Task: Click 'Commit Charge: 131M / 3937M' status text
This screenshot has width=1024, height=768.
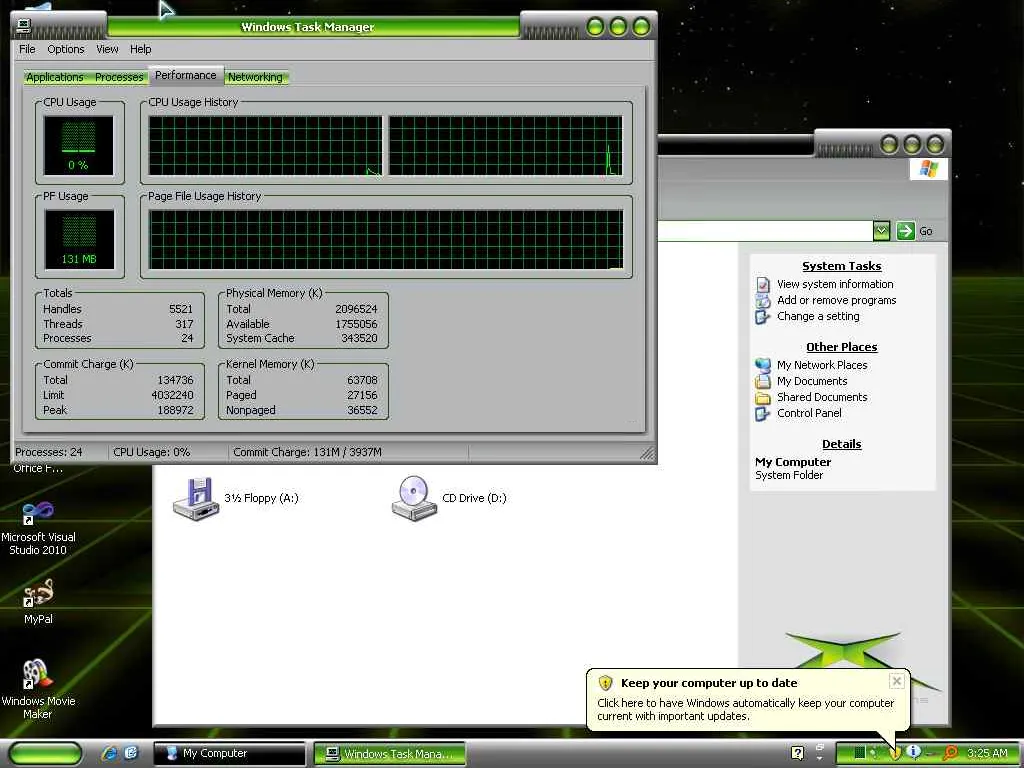Action: tap(308, 452)
